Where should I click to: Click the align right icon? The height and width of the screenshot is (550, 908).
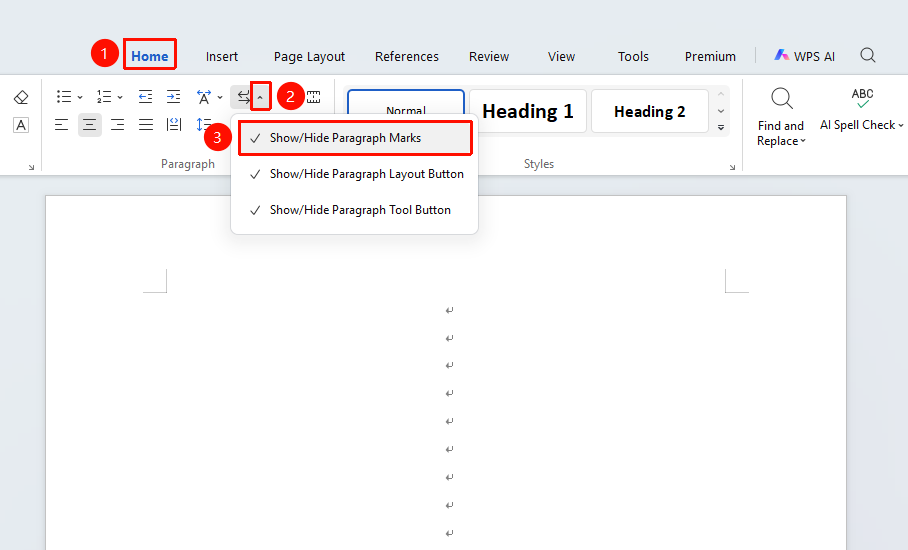tap(118, 124)
